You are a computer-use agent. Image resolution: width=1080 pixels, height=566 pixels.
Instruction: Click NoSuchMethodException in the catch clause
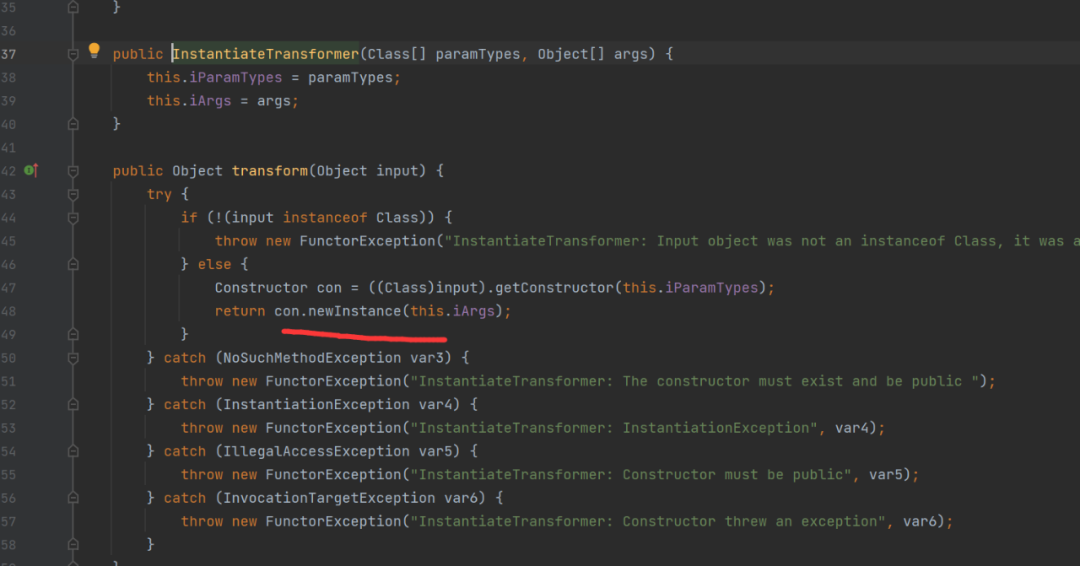(312, 358)
